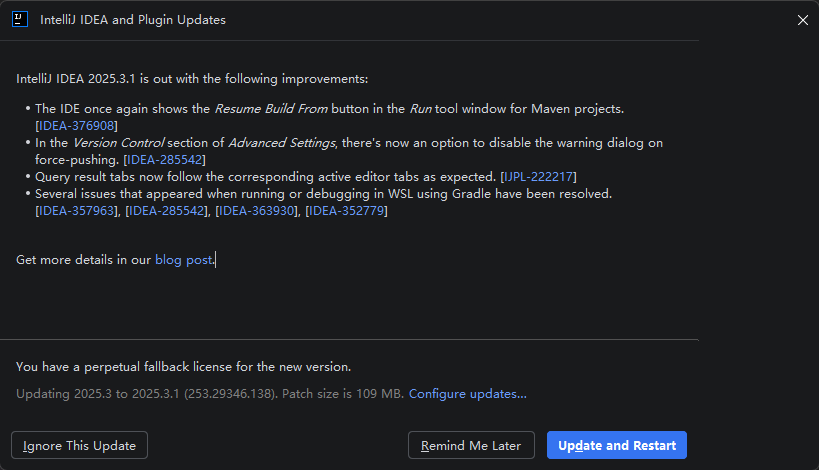Follow the blog post link
819x470 pixels.
point(183,260)
